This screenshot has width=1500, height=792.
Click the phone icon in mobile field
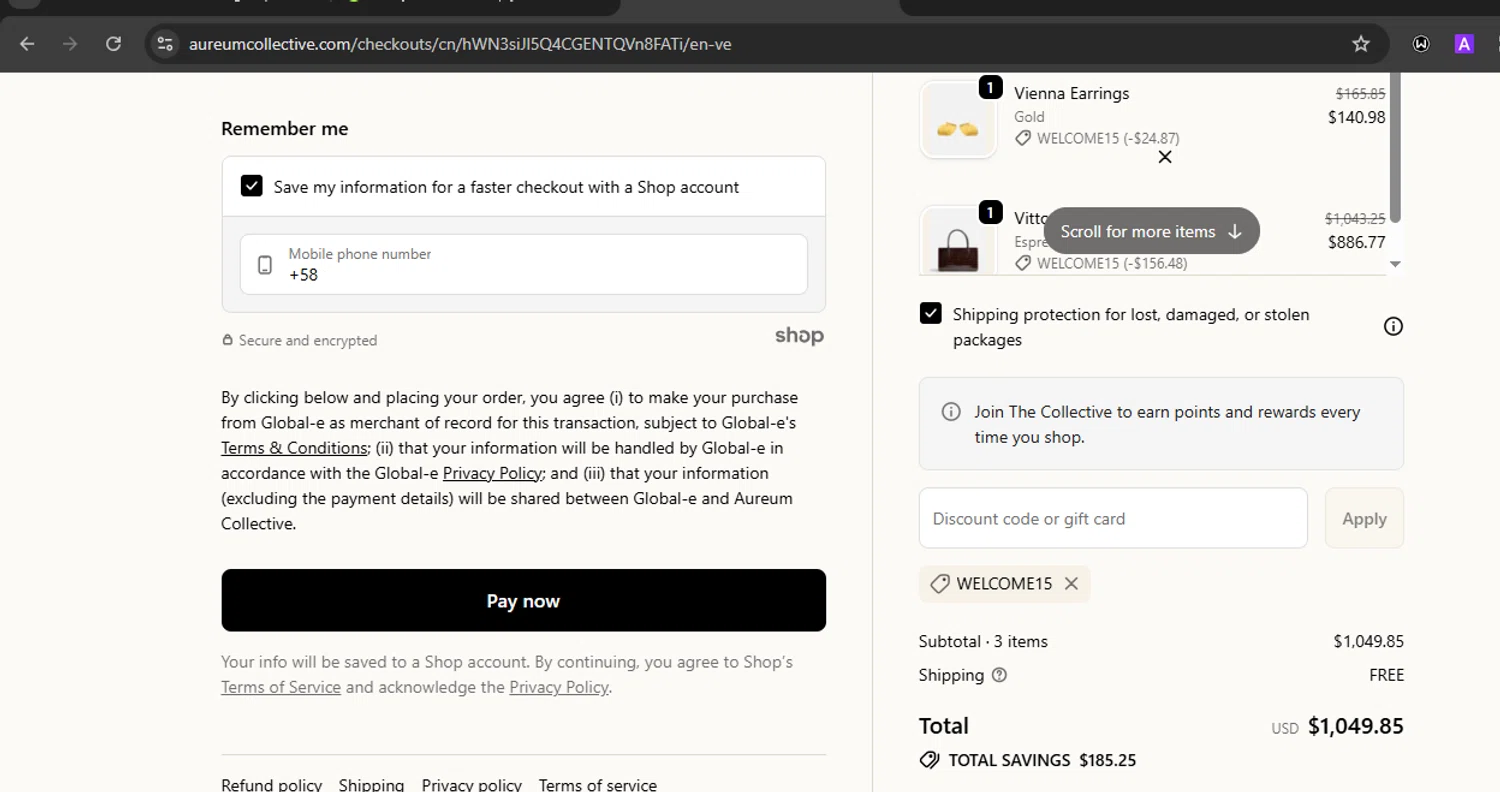coord(265,265)
